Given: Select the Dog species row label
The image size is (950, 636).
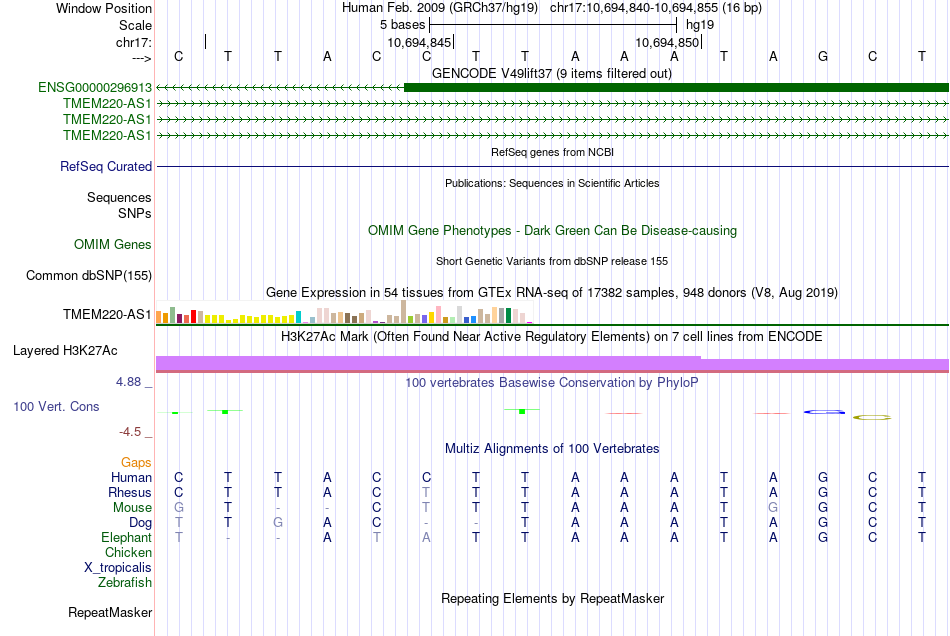Looking at the screenshot, I should (x=140, y=523).
